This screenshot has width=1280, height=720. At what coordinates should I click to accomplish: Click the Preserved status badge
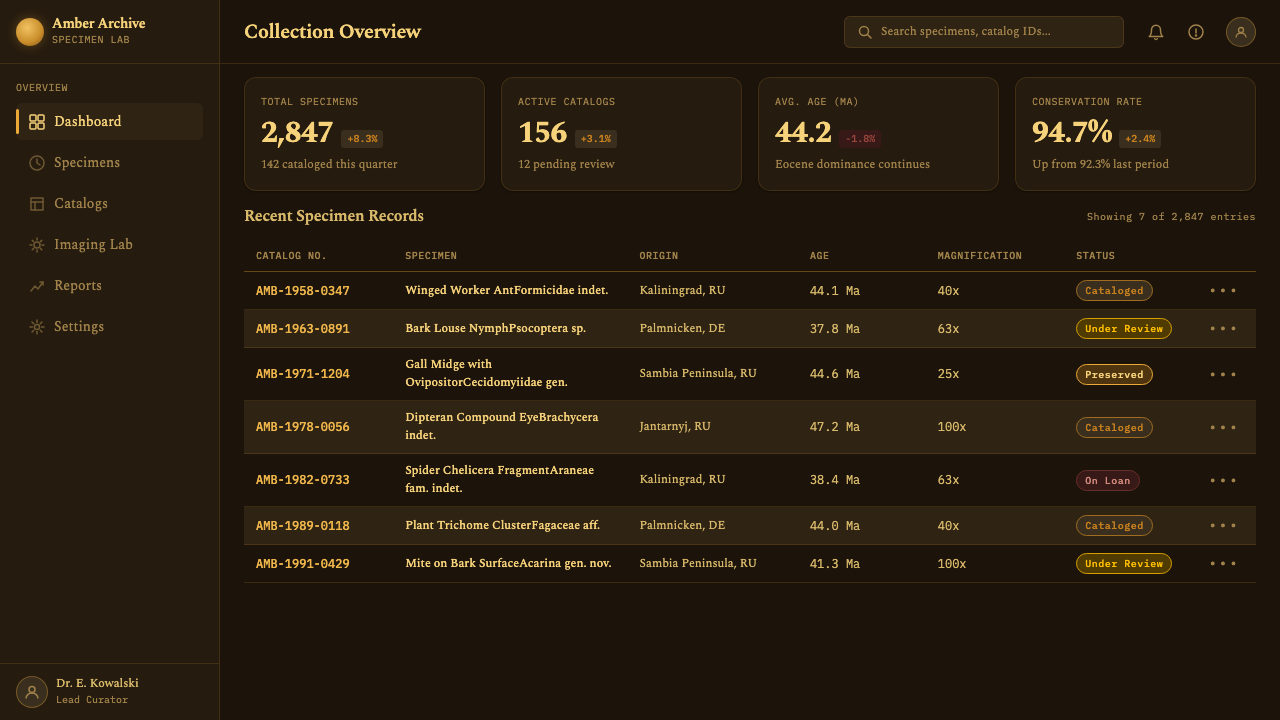click(x=1114, y=375)
